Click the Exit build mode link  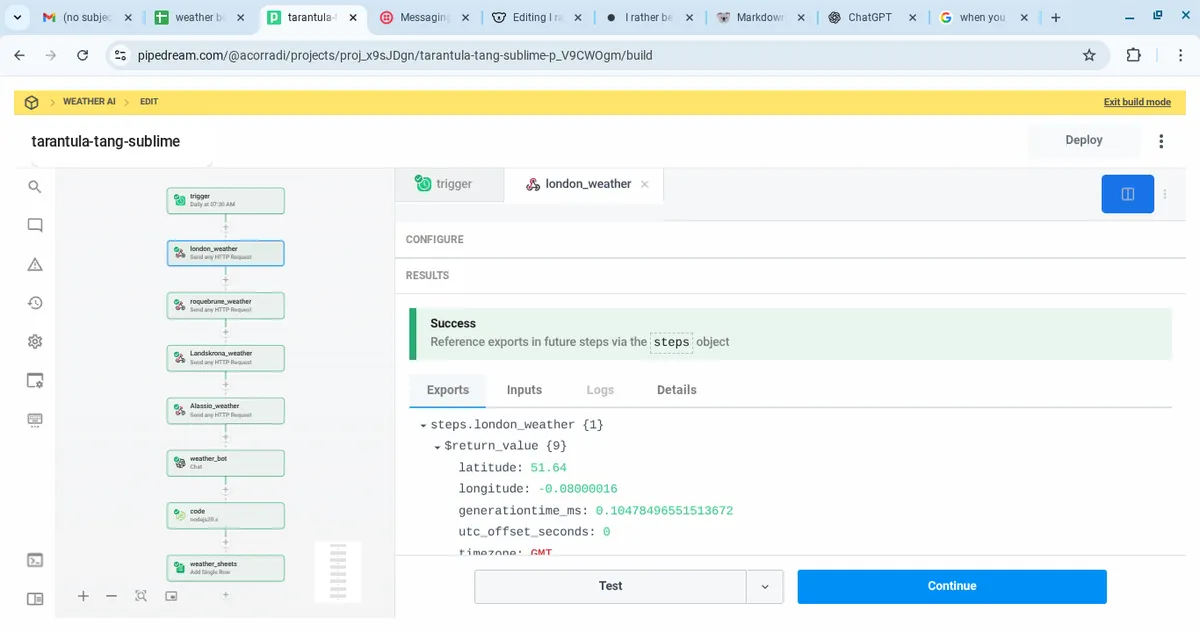pos(1136,102)
